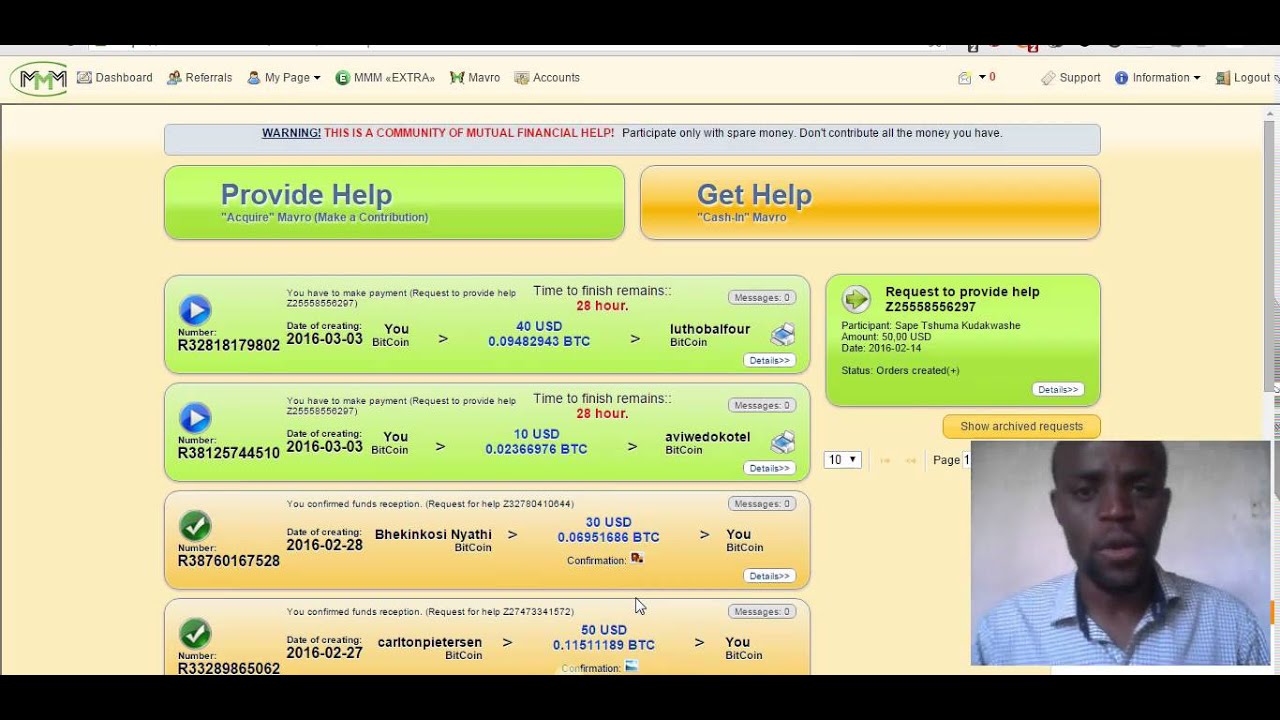Click blue arrow icon of order R38125744510

pos(195,418)
